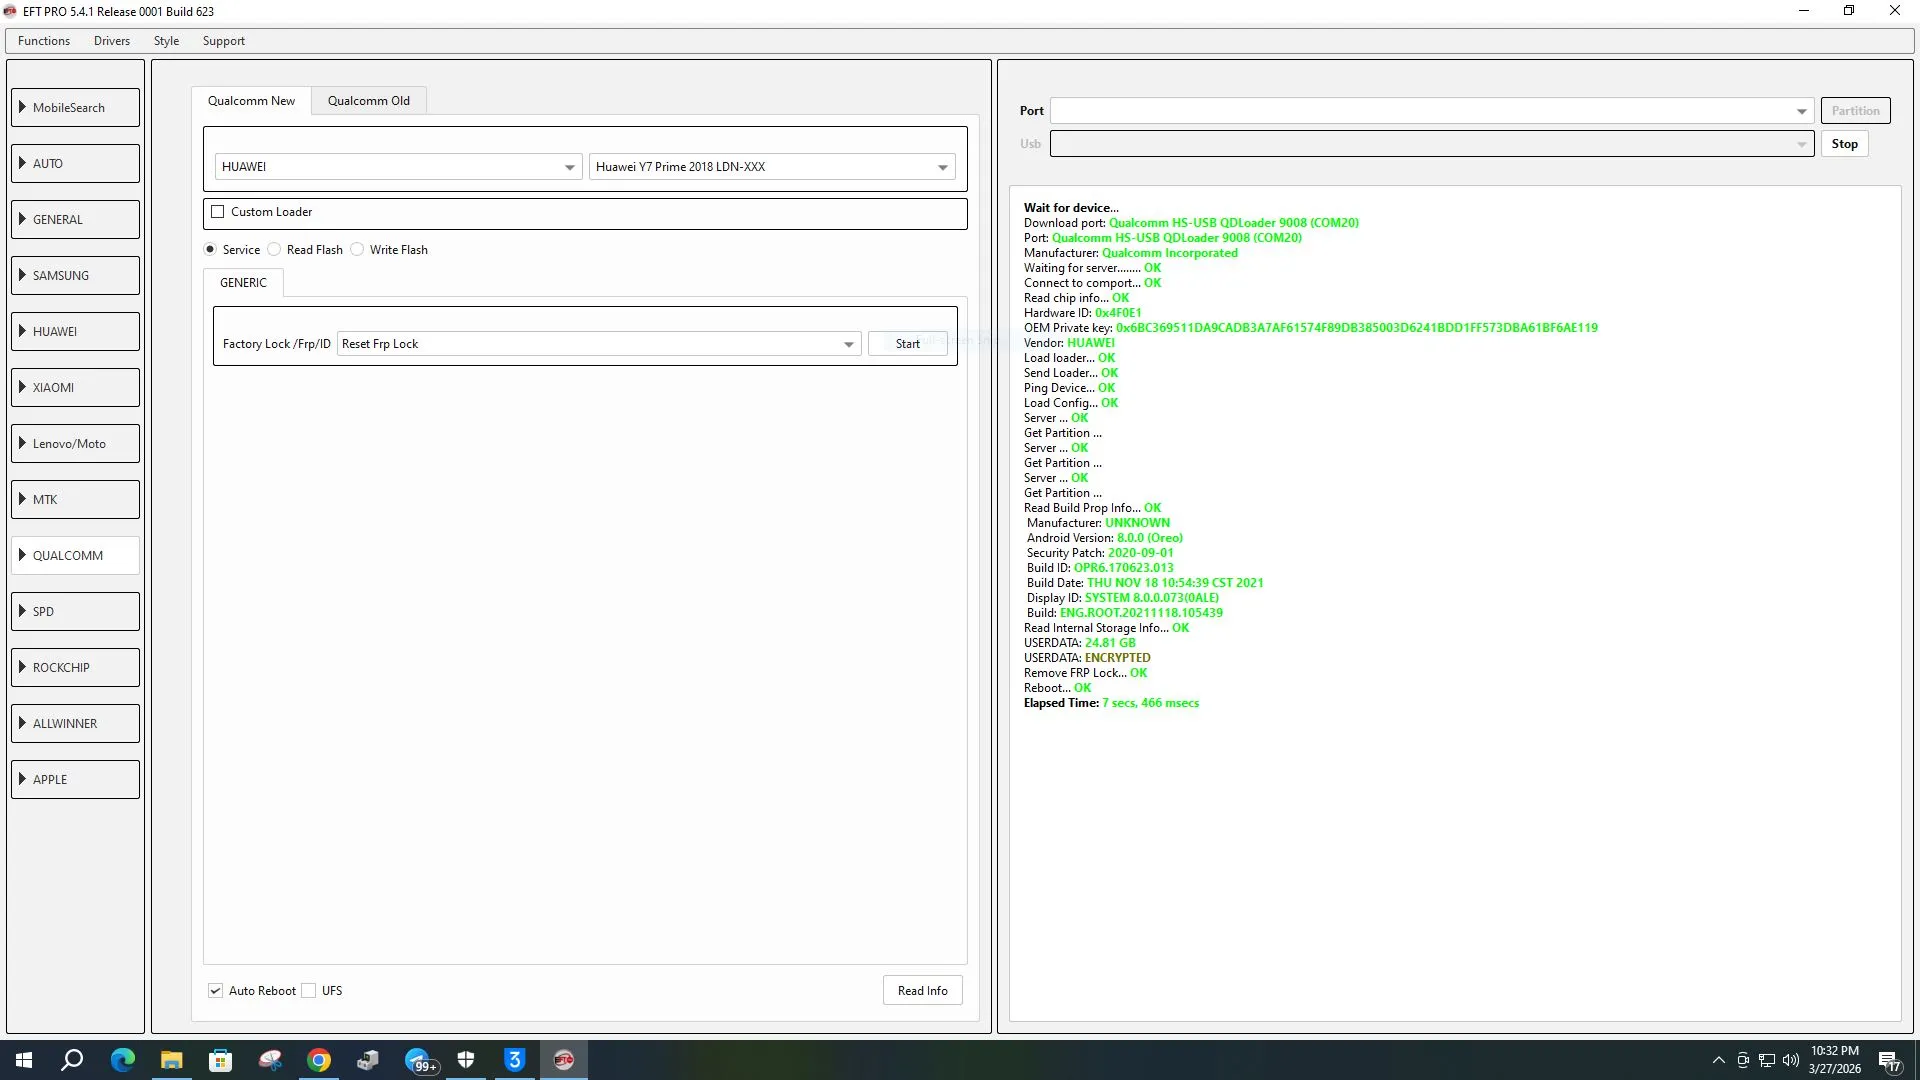Open the Microsoft Store taskbar icon
1920x1080 pixels.
(x=220, y=1060)
